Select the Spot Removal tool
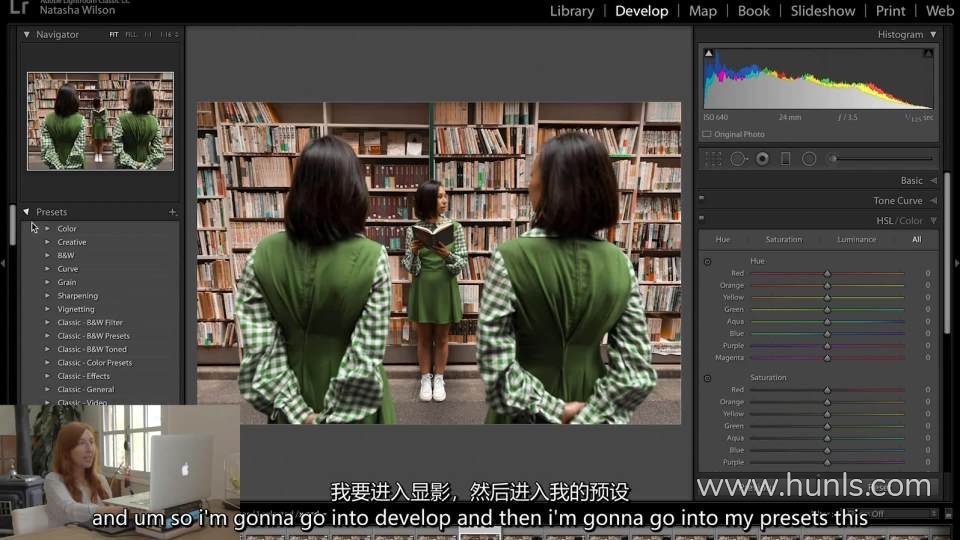The width and height of the screenshot is (960, 540). coord(738,158)
